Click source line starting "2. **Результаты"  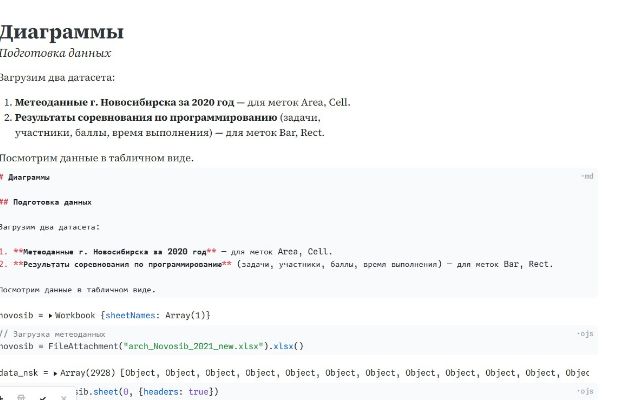(x=276, y=264)
